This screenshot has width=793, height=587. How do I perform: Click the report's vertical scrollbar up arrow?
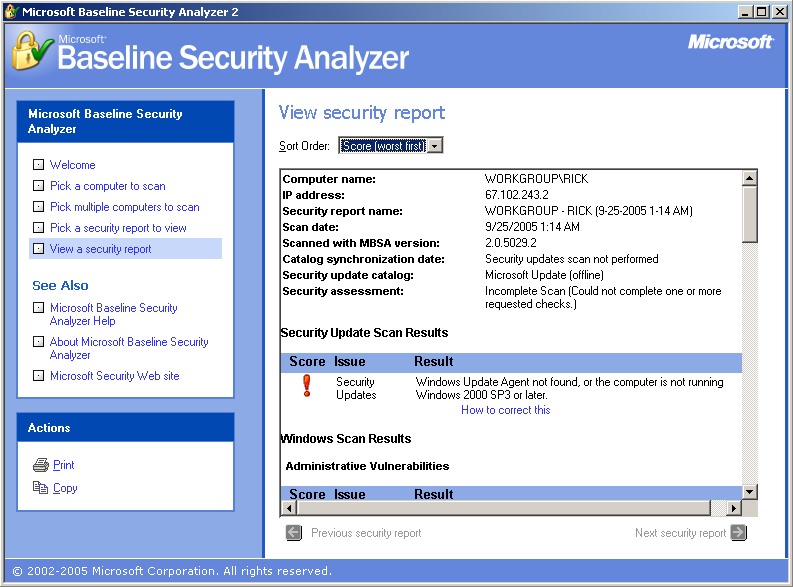coord(750,178)
